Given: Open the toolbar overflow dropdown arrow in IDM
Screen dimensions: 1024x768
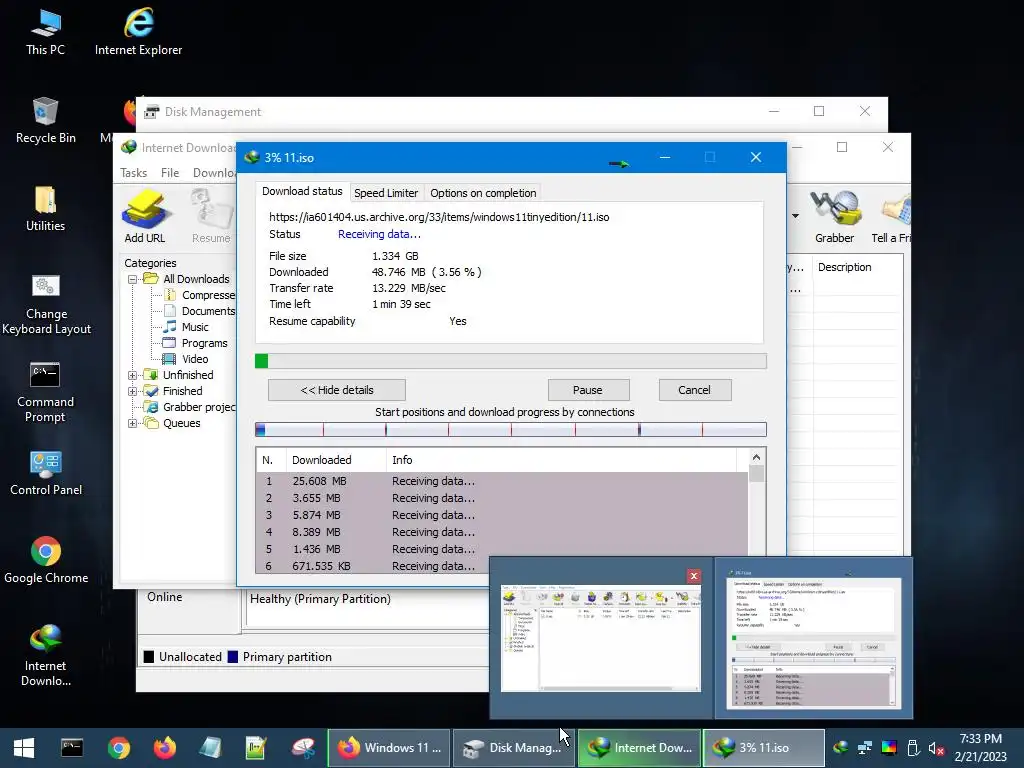Looking at the screenshot, I should click(x=795, y=216).
